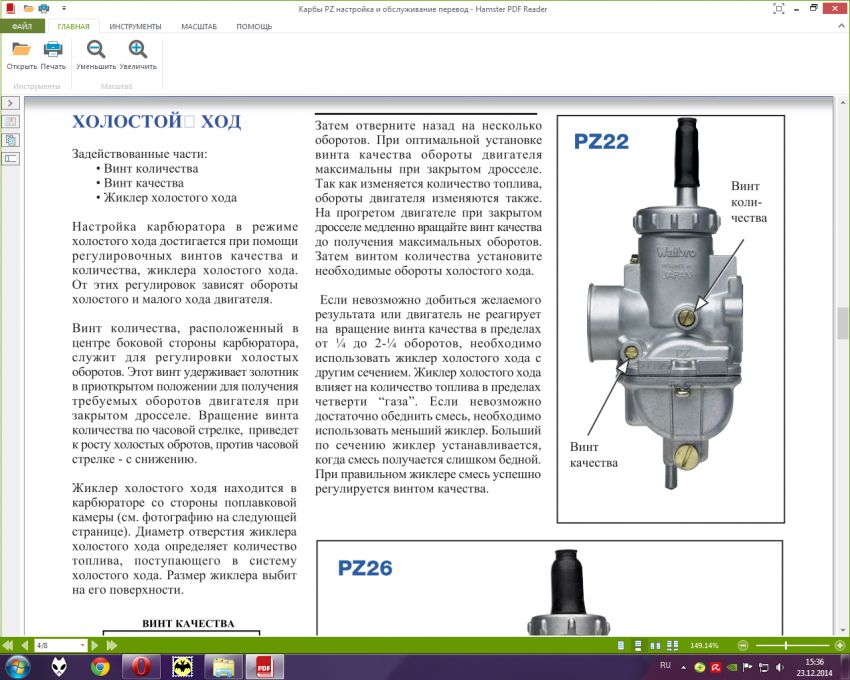The image size is (850, 680).
Task: Click scrollbar up arrow of document
Action: click(842, 102)
